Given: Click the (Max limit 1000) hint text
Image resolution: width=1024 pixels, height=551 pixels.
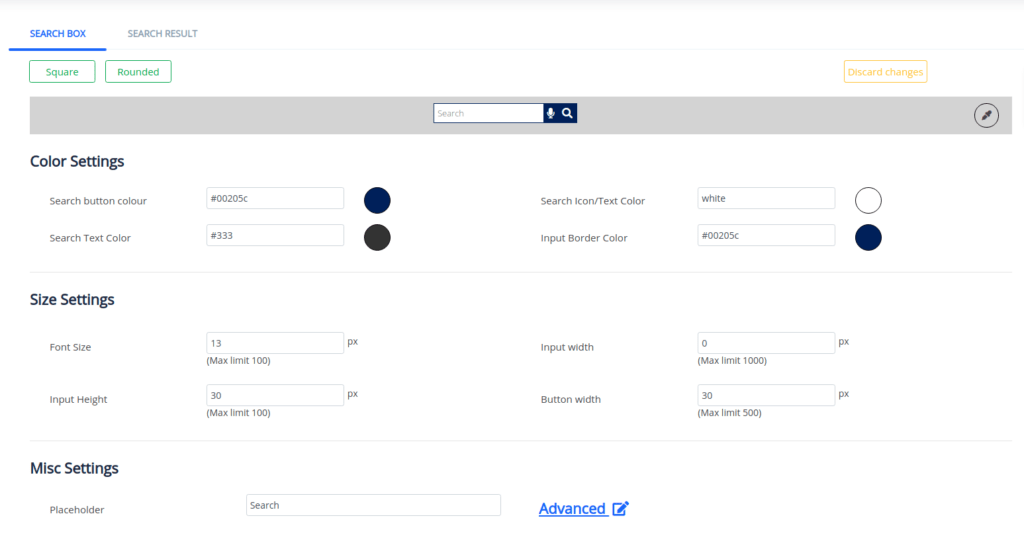Looking at the screenshot, I should (x=732, y=360).
